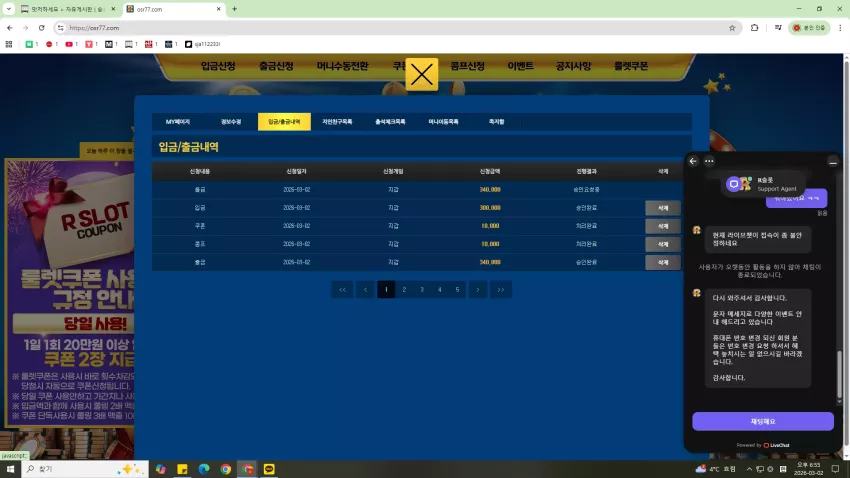This screenshot has height=478, width=850.
Task: Select the 출금신청 menu item
Action: tap(276, 66)
